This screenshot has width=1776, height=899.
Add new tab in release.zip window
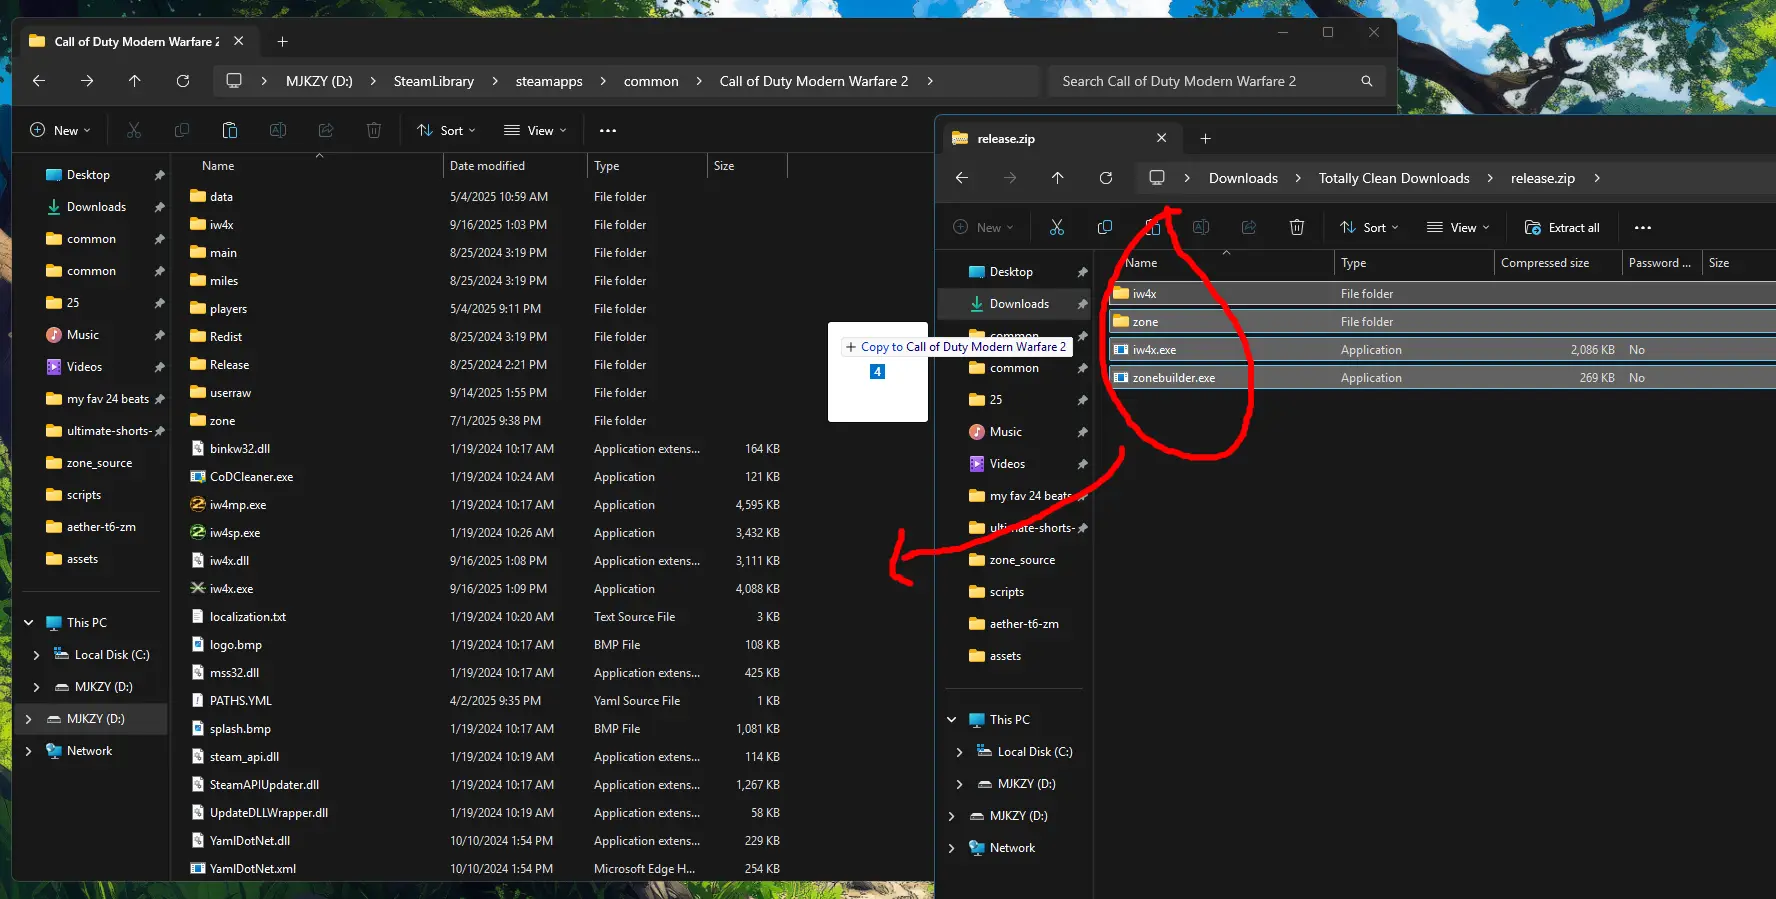tap(1206, 138)
